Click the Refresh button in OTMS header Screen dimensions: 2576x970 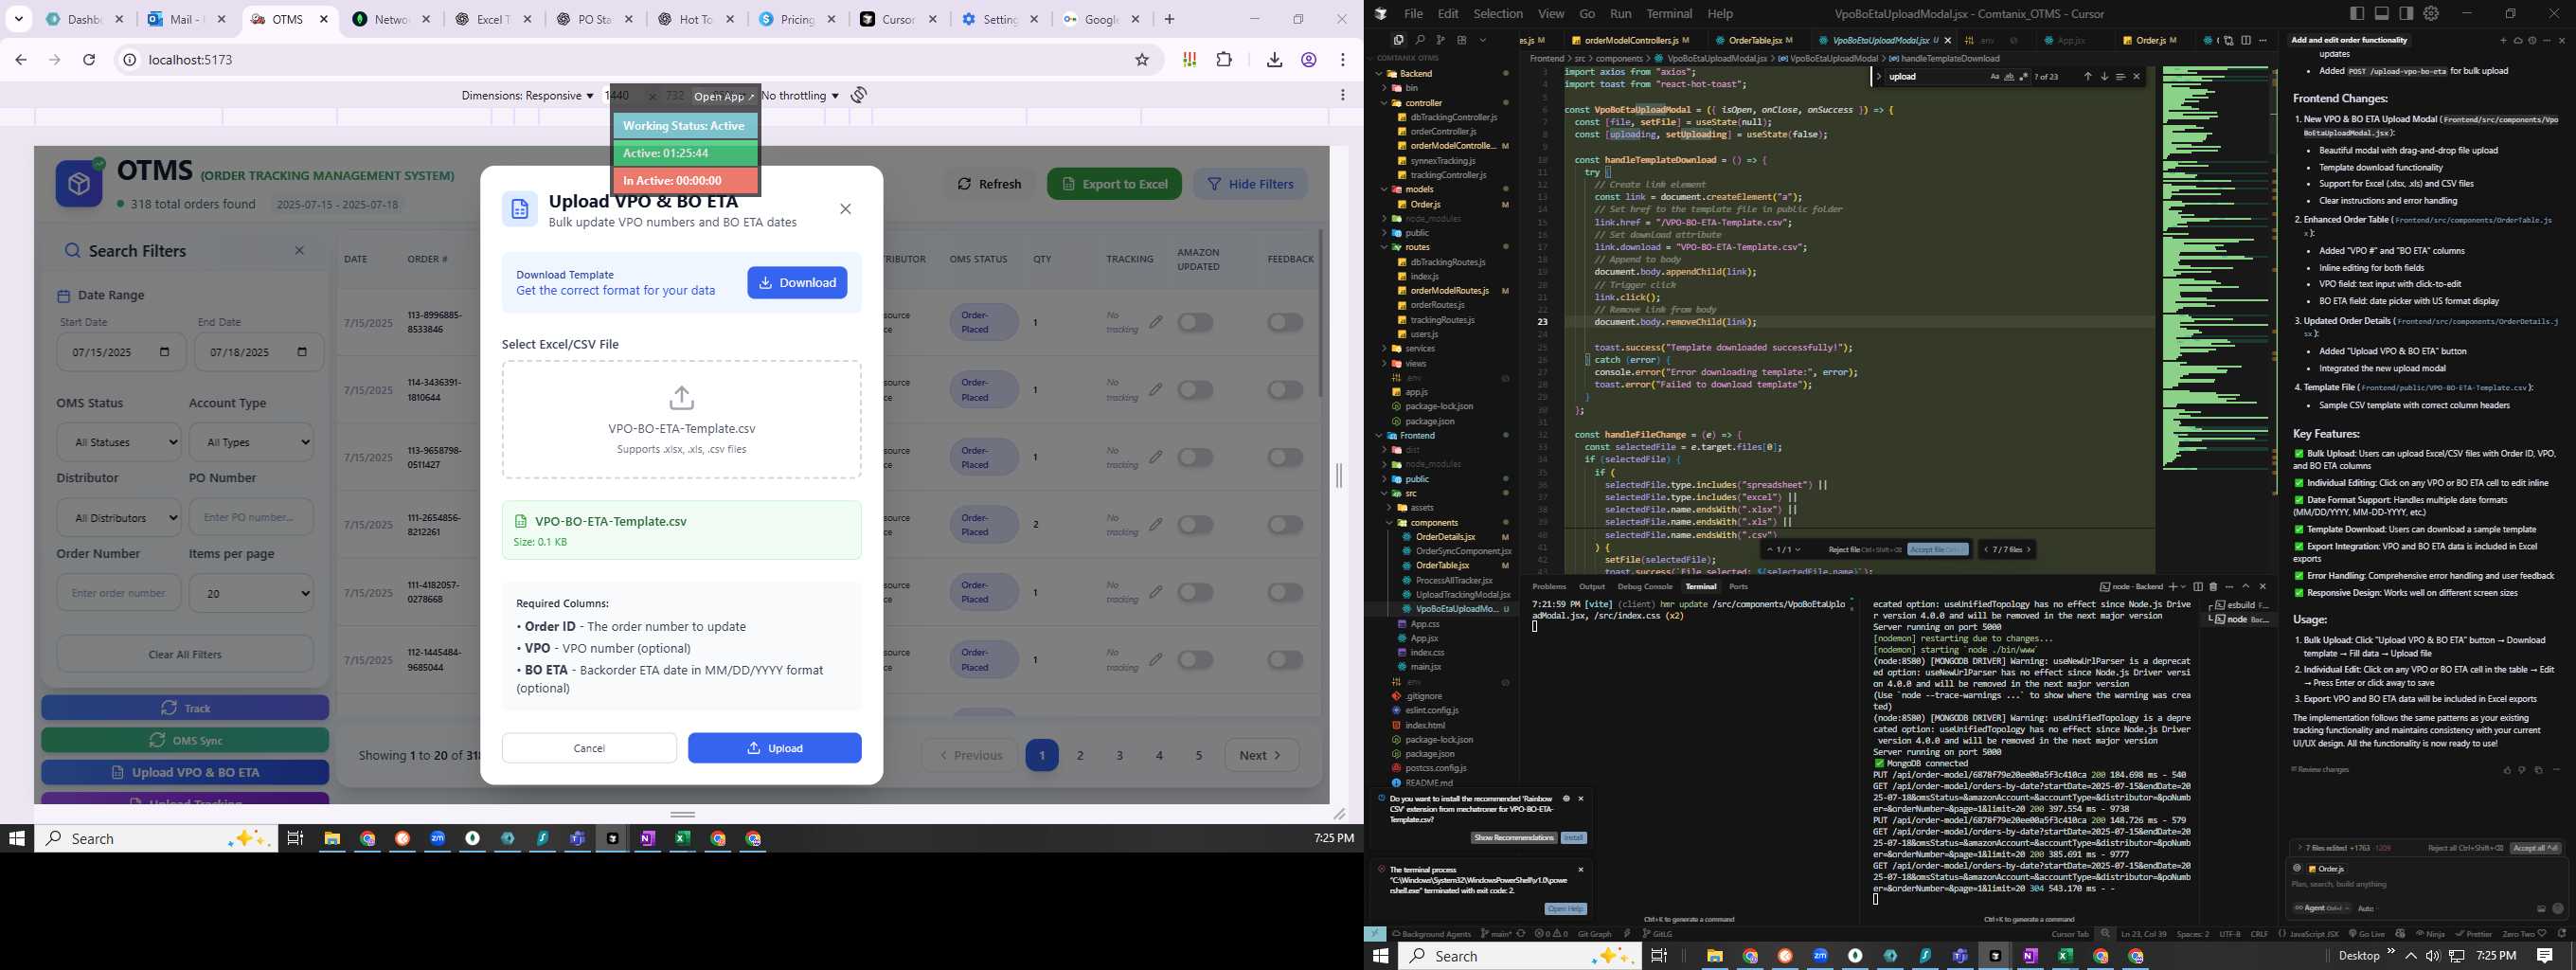tap(989, 184)
